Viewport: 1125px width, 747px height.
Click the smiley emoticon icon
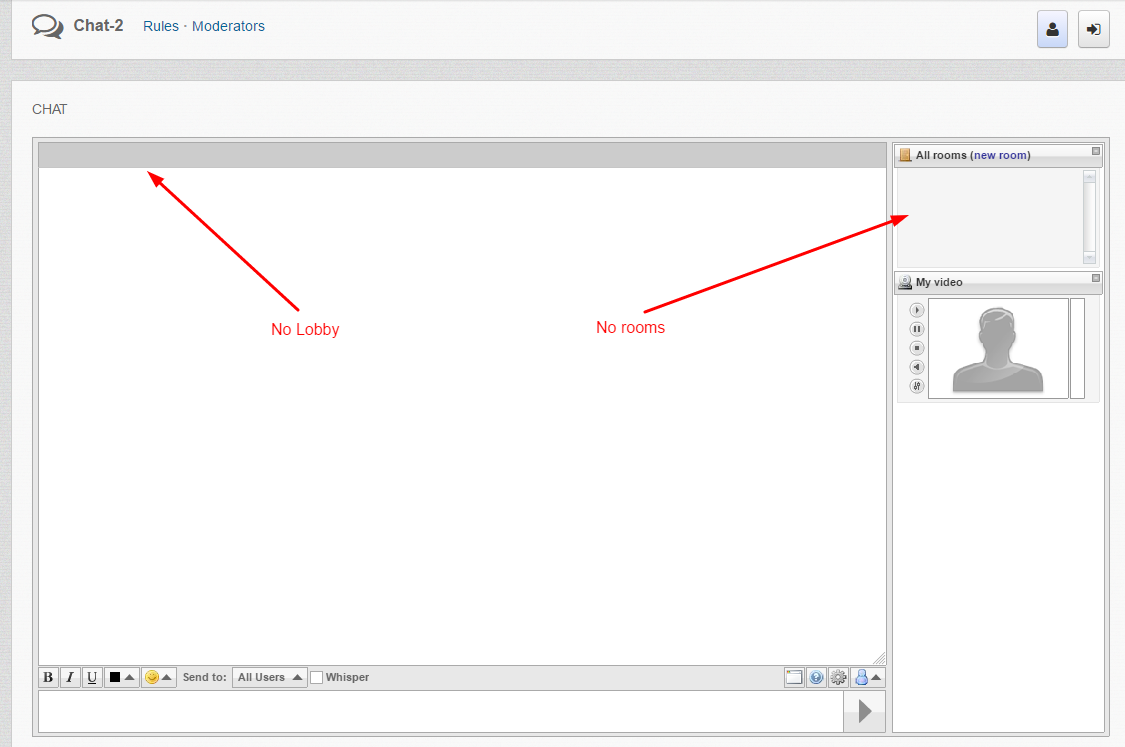coord(151,677)
